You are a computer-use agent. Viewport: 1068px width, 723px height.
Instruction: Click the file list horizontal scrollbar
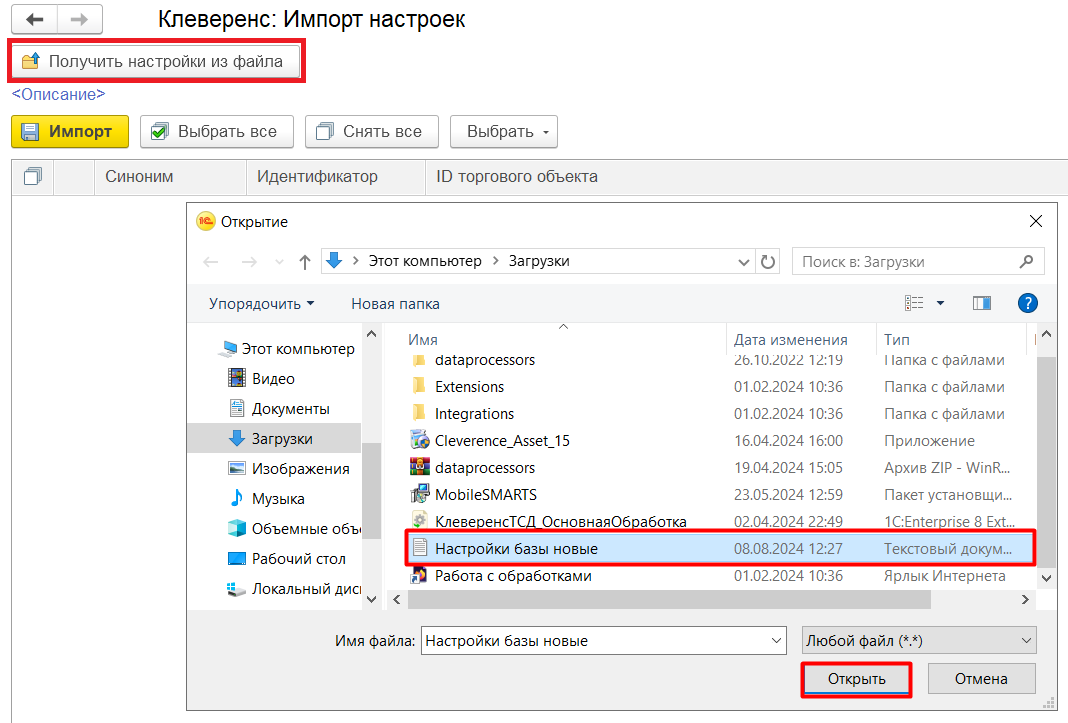coord(669,600)
